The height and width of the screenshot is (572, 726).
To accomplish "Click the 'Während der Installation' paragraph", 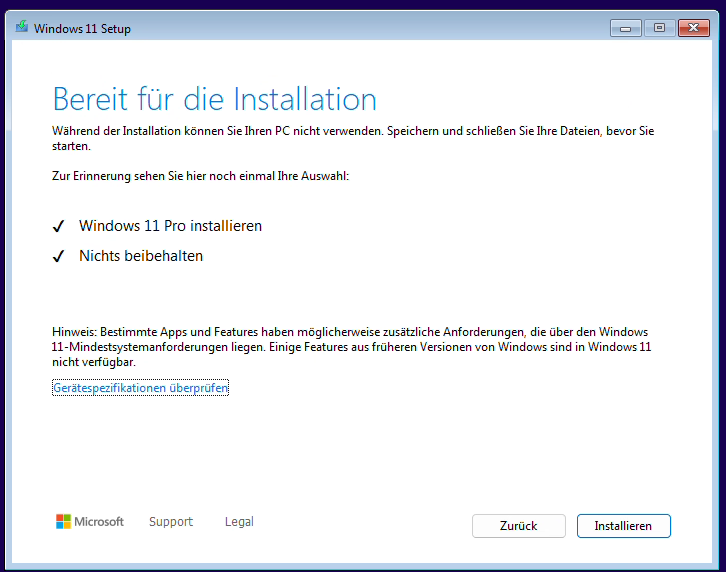I will [x=353, y=138].
